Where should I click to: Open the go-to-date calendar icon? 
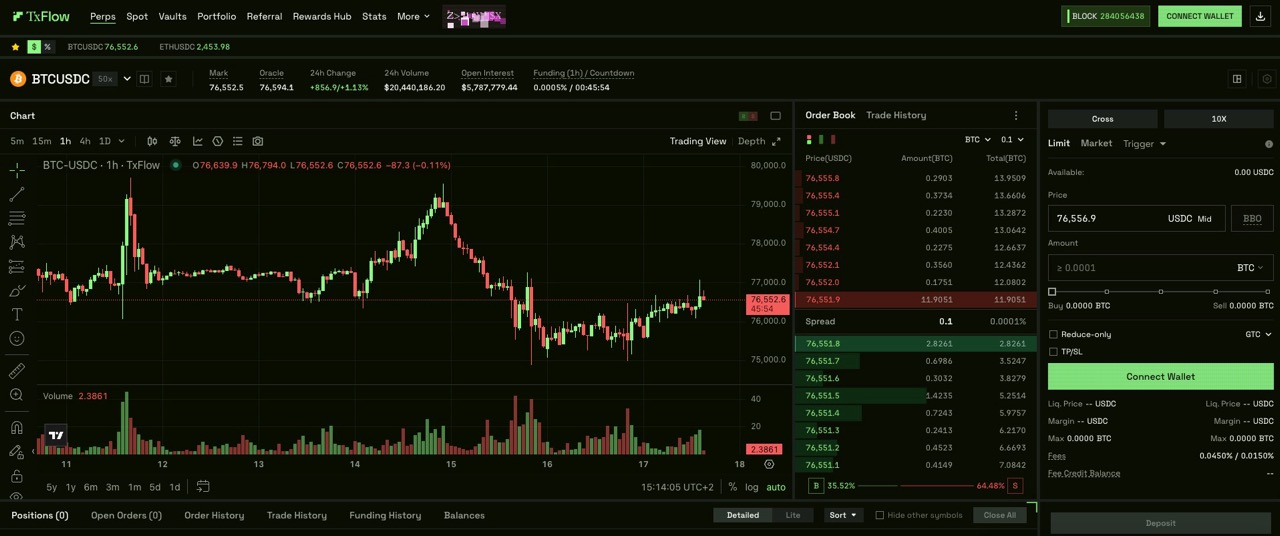coord(203,487)
